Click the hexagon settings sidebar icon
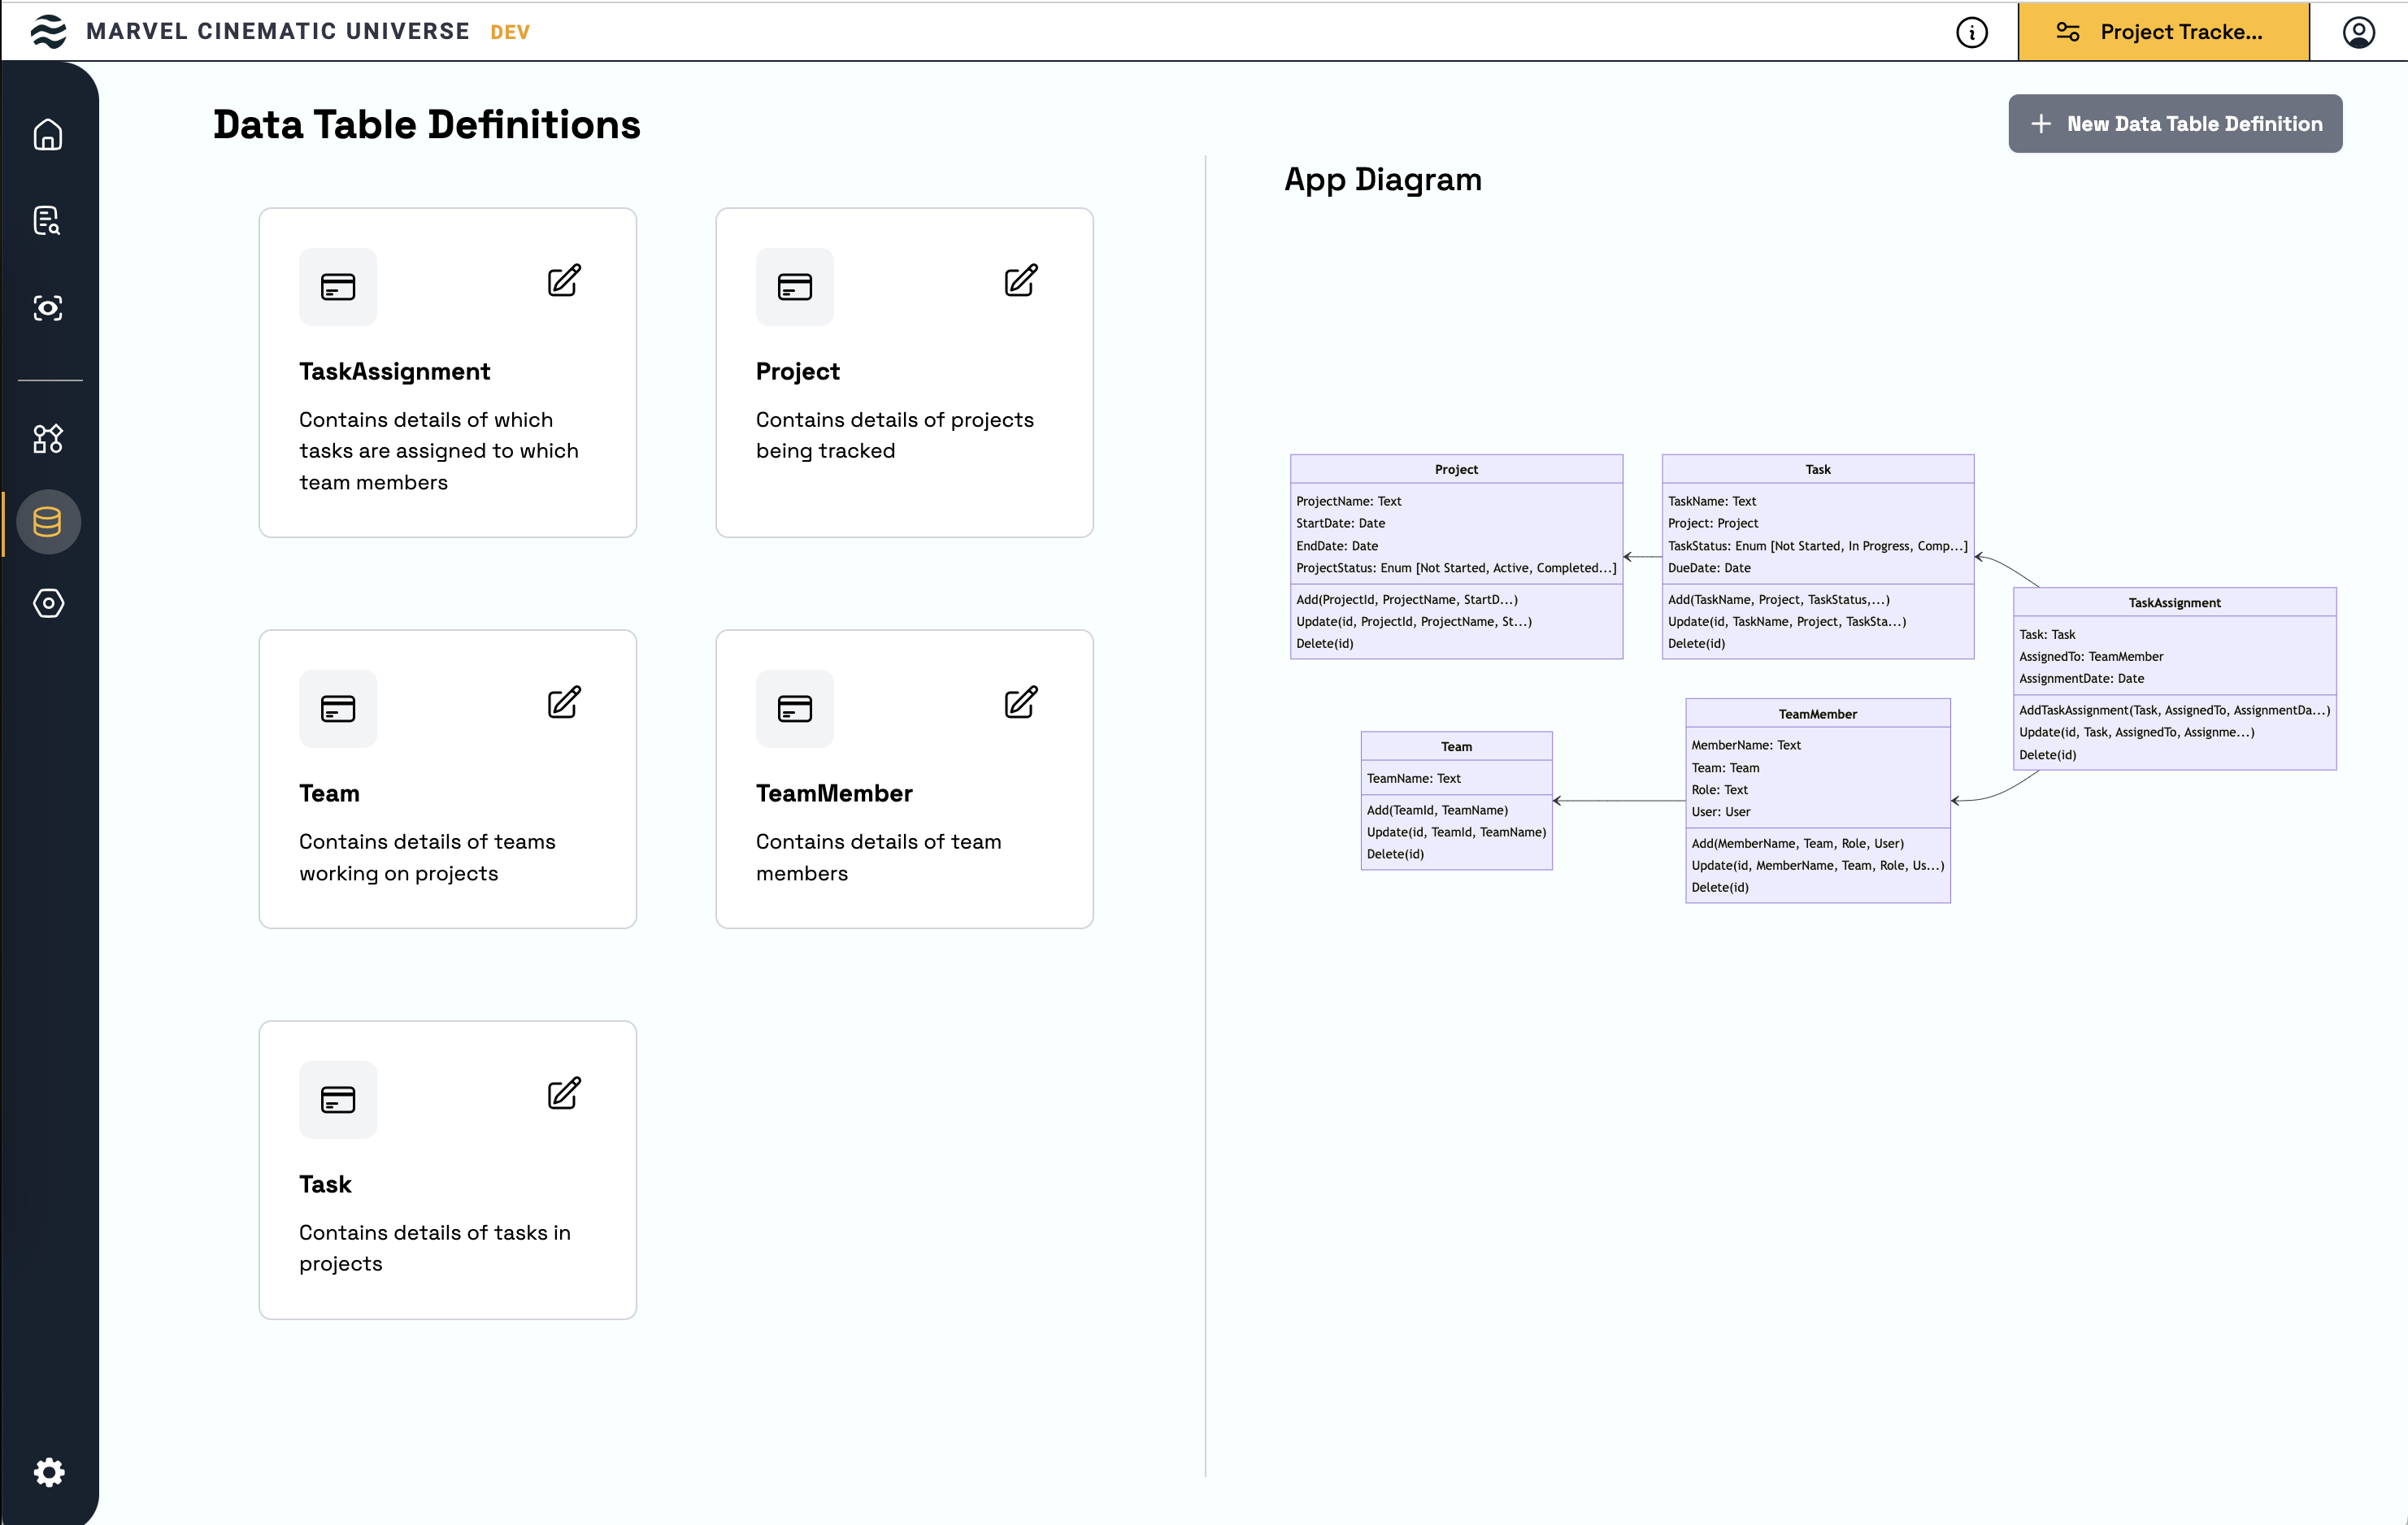The image size is (2408, 1525). tap(48, 603)
